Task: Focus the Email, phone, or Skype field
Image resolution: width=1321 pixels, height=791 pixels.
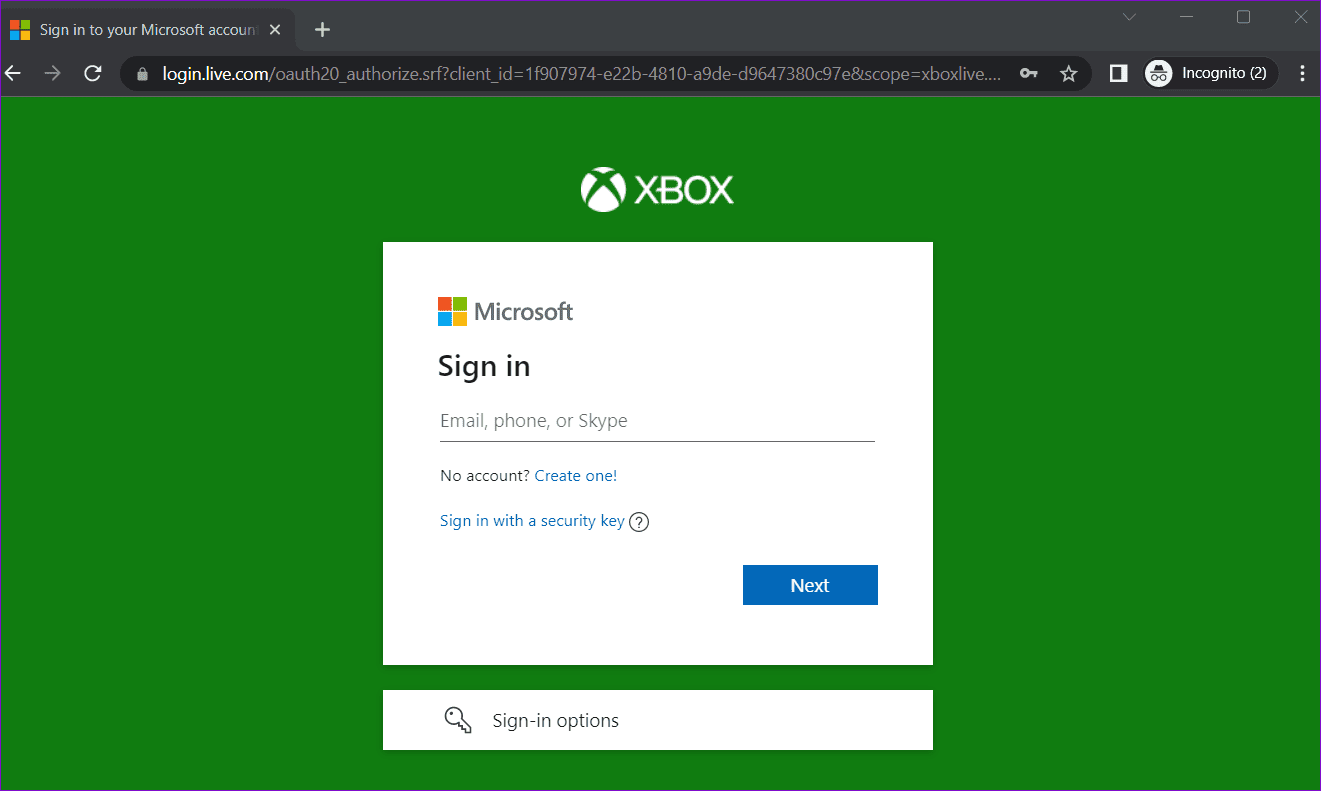Action: [x=657, y=421]
